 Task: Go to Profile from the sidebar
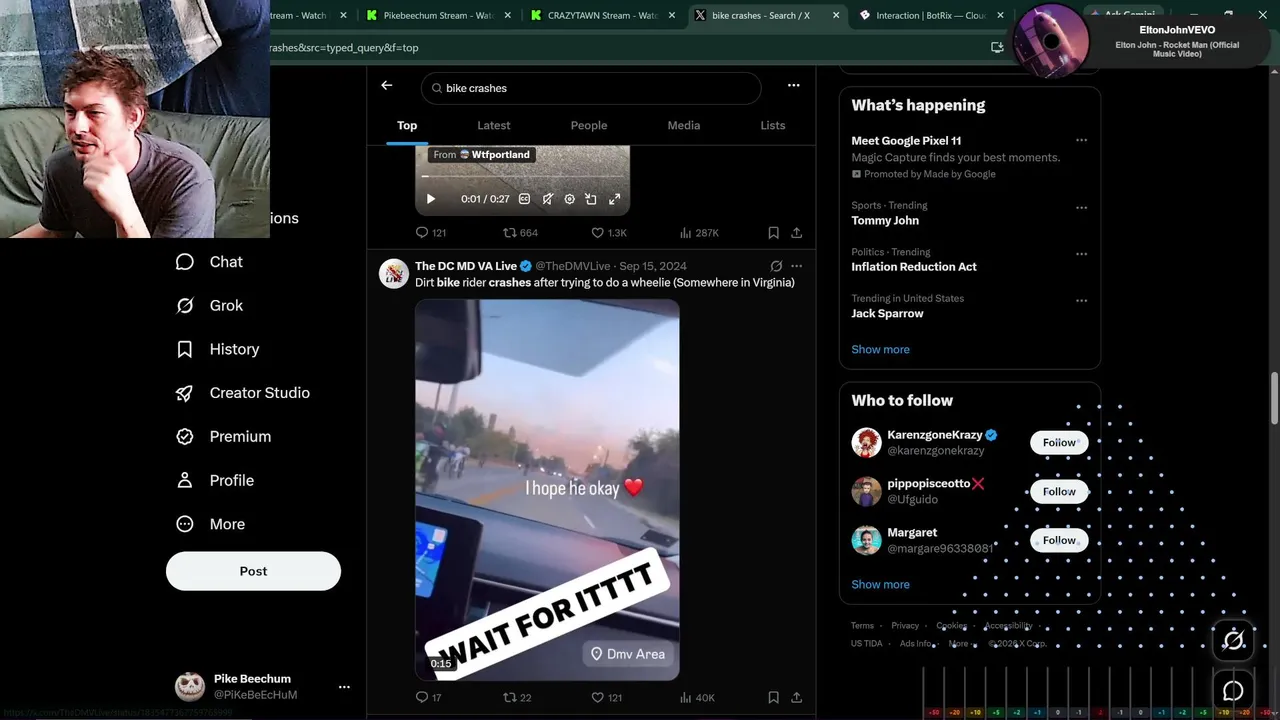pos(215,481)
